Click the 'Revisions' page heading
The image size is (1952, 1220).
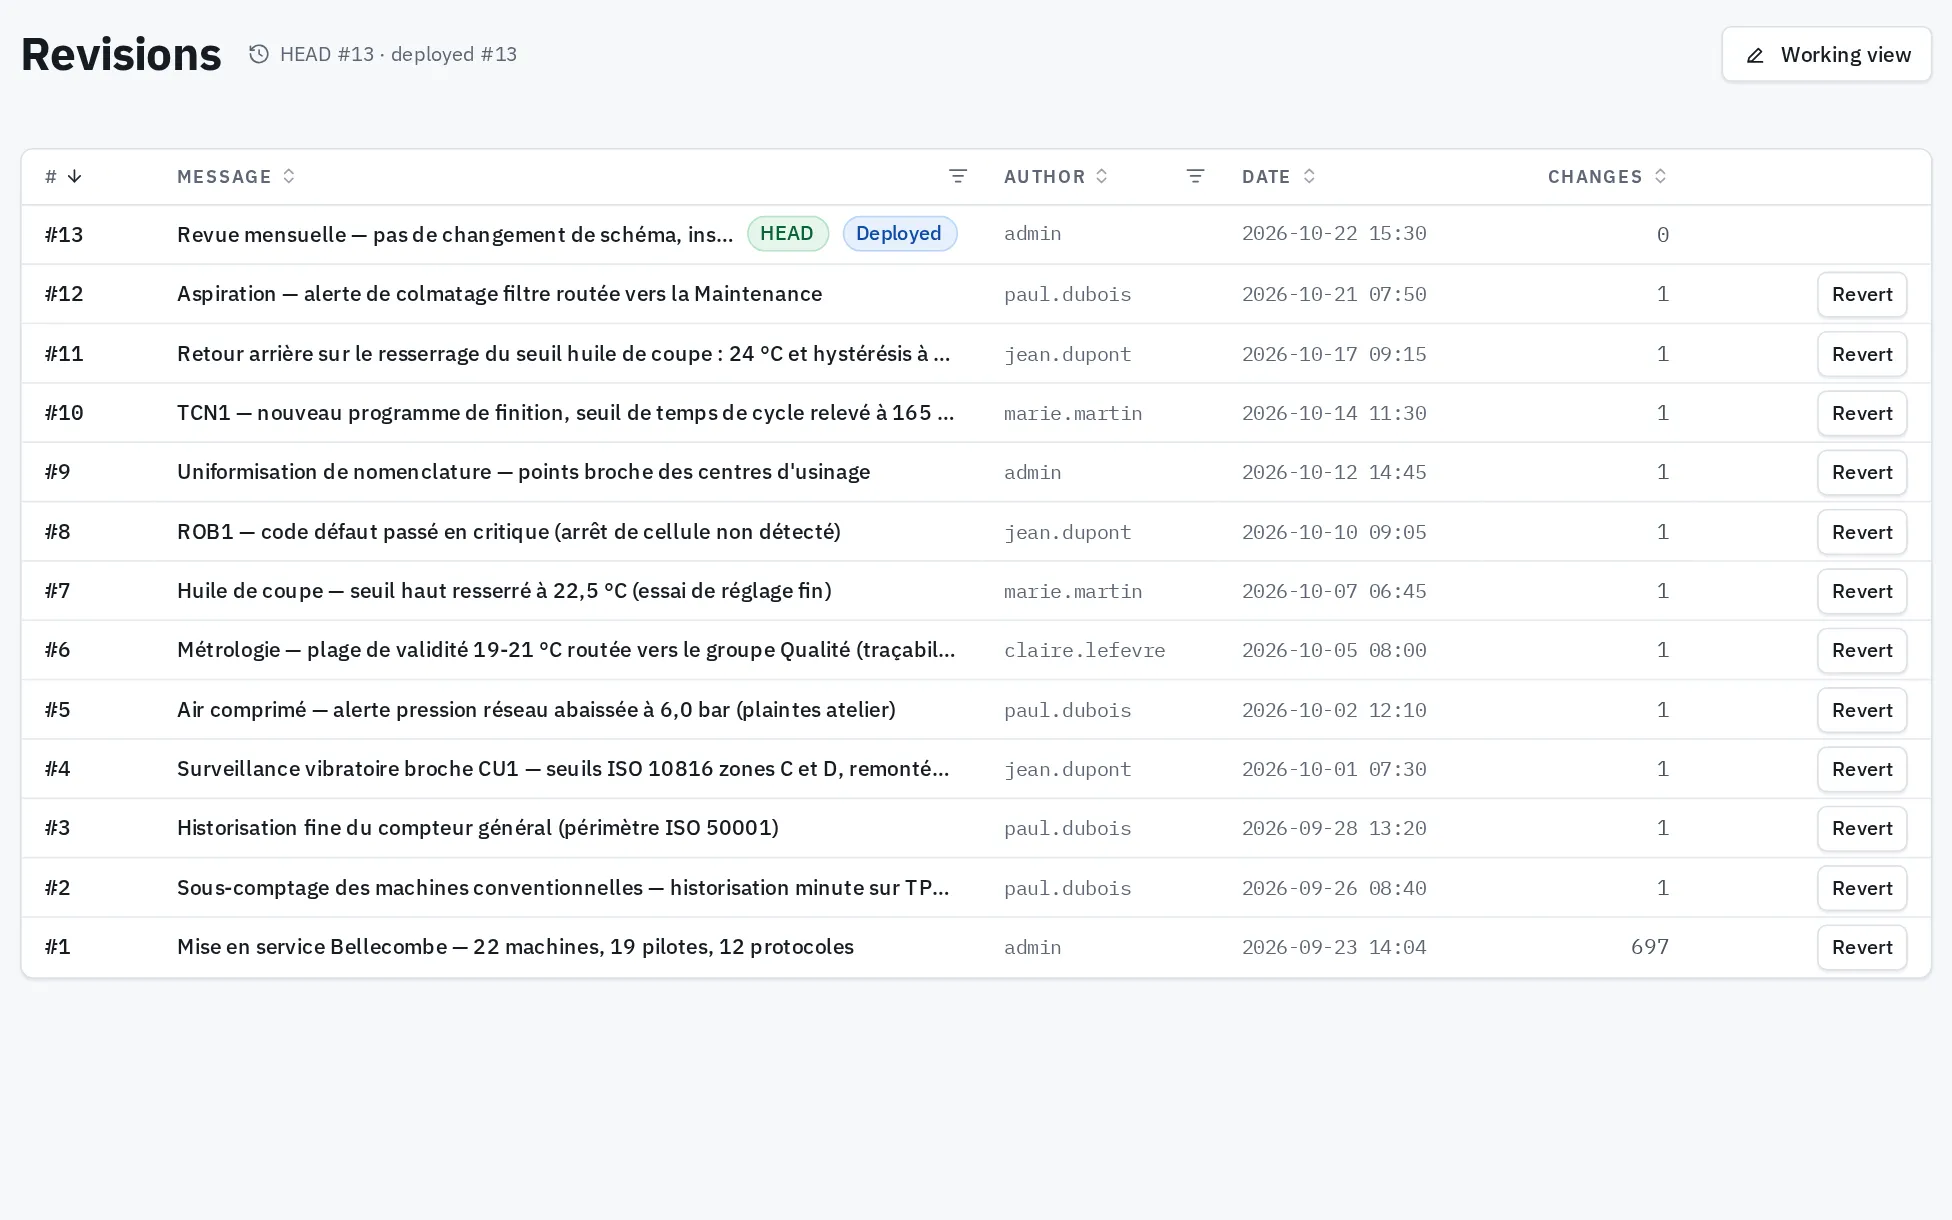coord(121,54)
